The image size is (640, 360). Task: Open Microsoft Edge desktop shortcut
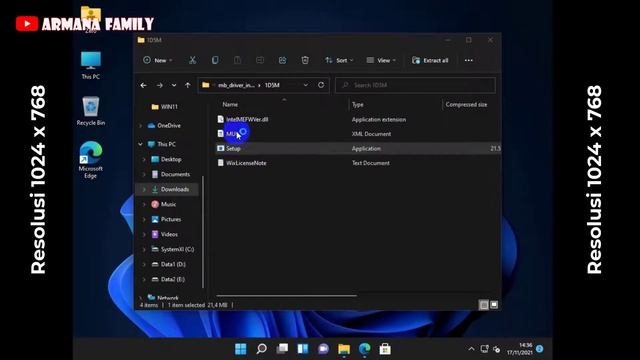pos(91,160)
